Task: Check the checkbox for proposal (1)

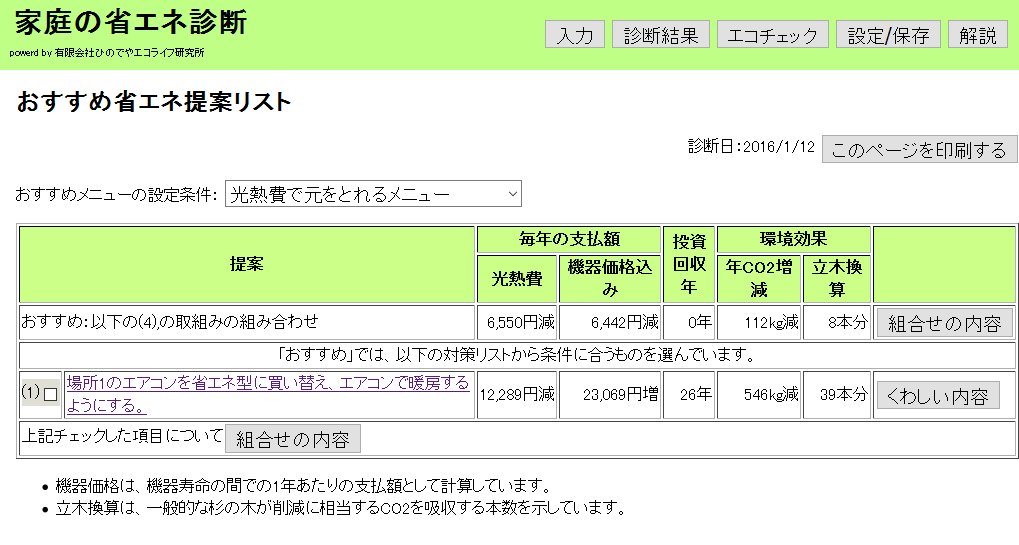Action: pyautogui.click(x=51, y=394)
